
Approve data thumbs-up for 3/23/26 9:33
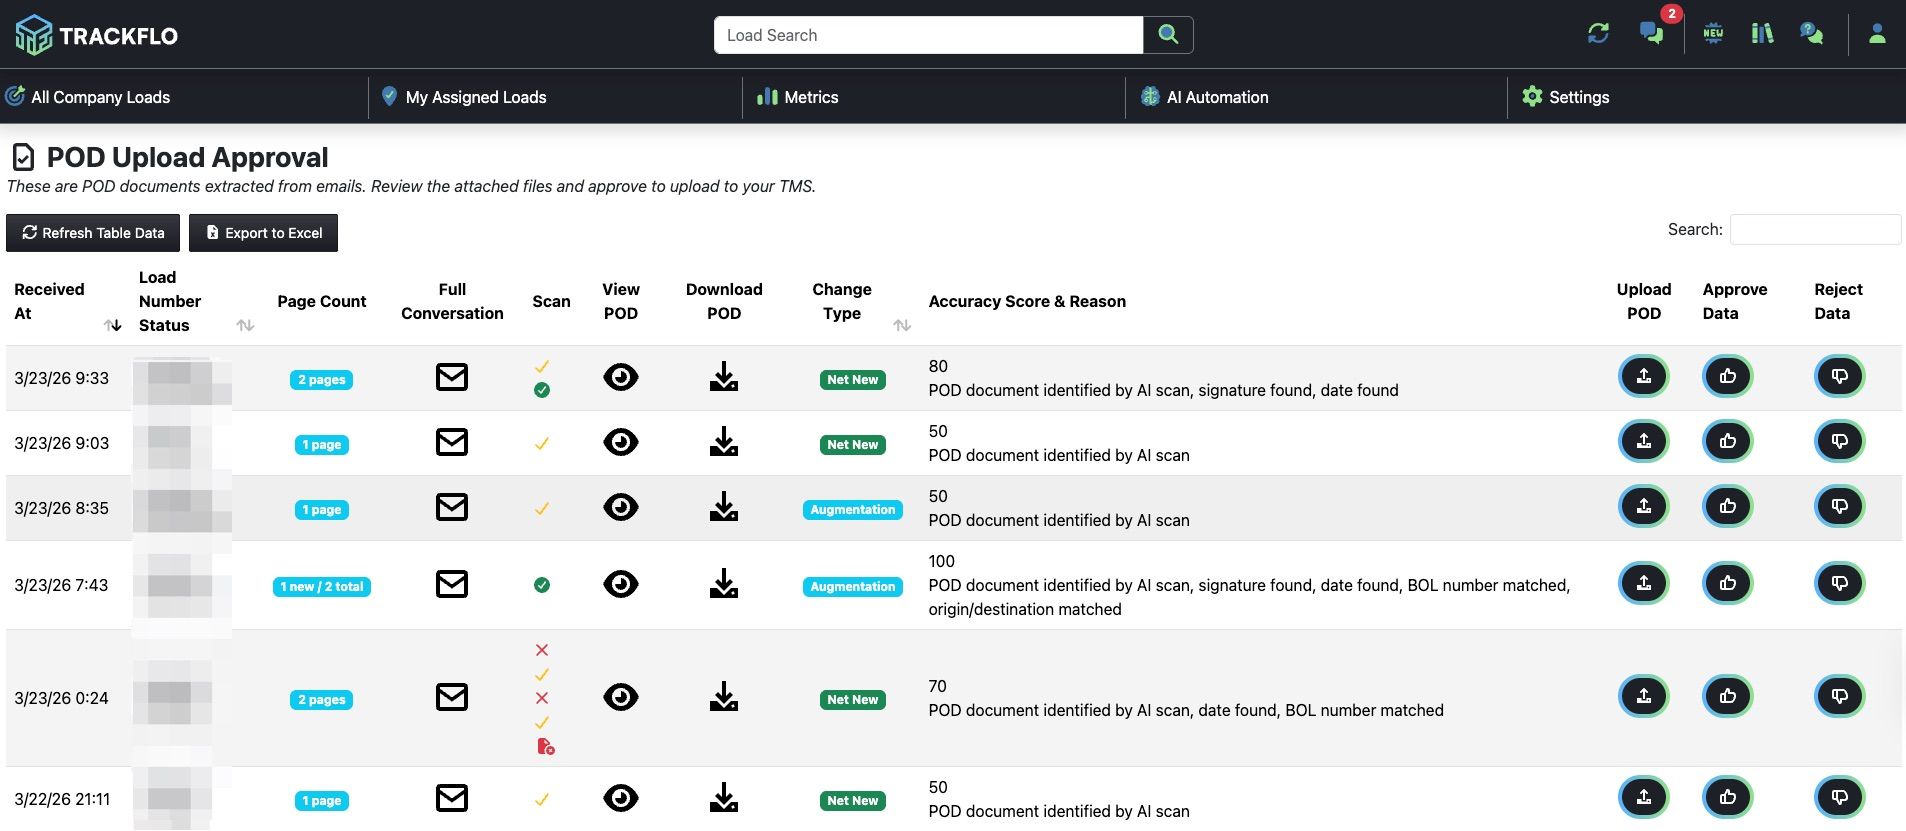tap(1728, 376)
